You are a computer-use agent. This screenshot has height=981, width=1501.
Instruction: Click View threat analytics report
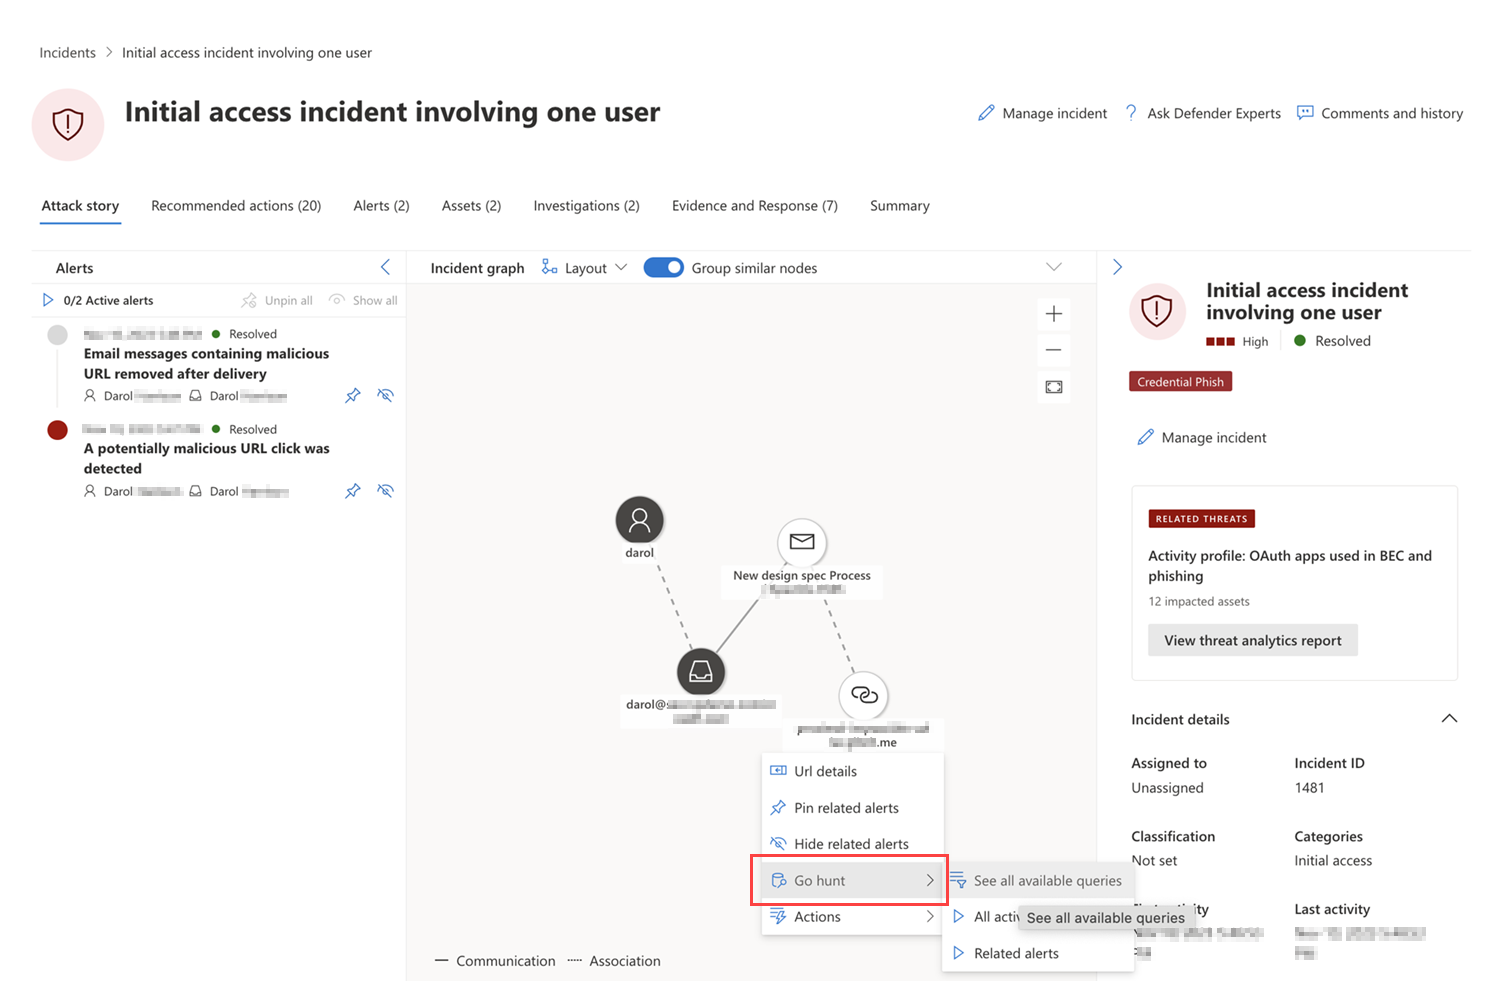pyautogui.click(x=1252, y=640)
